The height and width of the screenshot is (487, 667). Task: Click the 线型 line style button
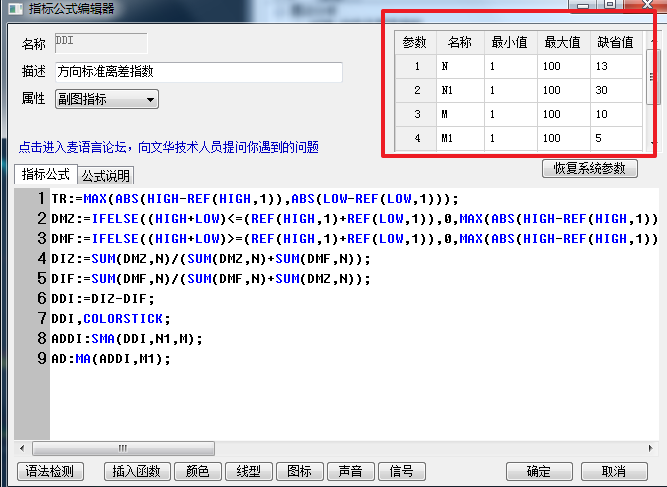(x=249, y=471)
